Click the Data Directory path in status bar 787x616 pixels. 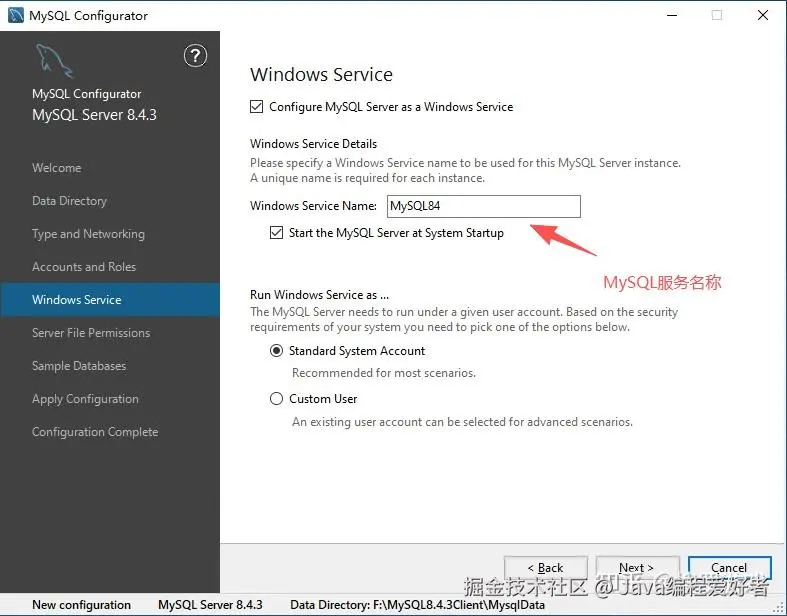tap(418, 605)
